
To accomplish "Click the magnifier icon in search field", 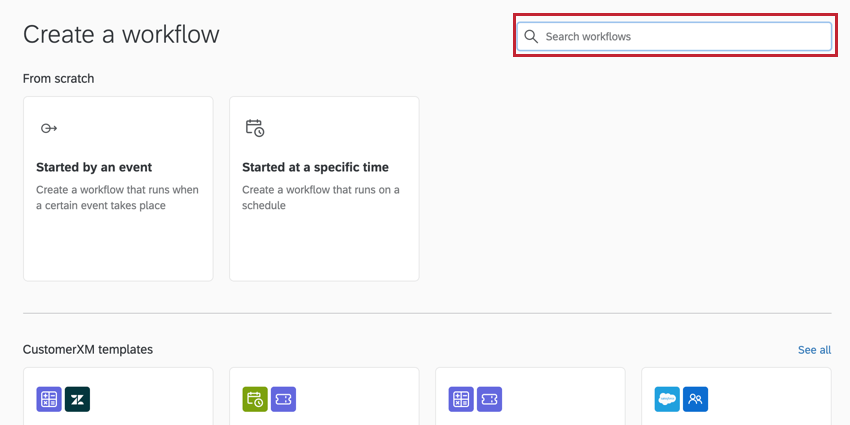I will [x=531, y=37].
